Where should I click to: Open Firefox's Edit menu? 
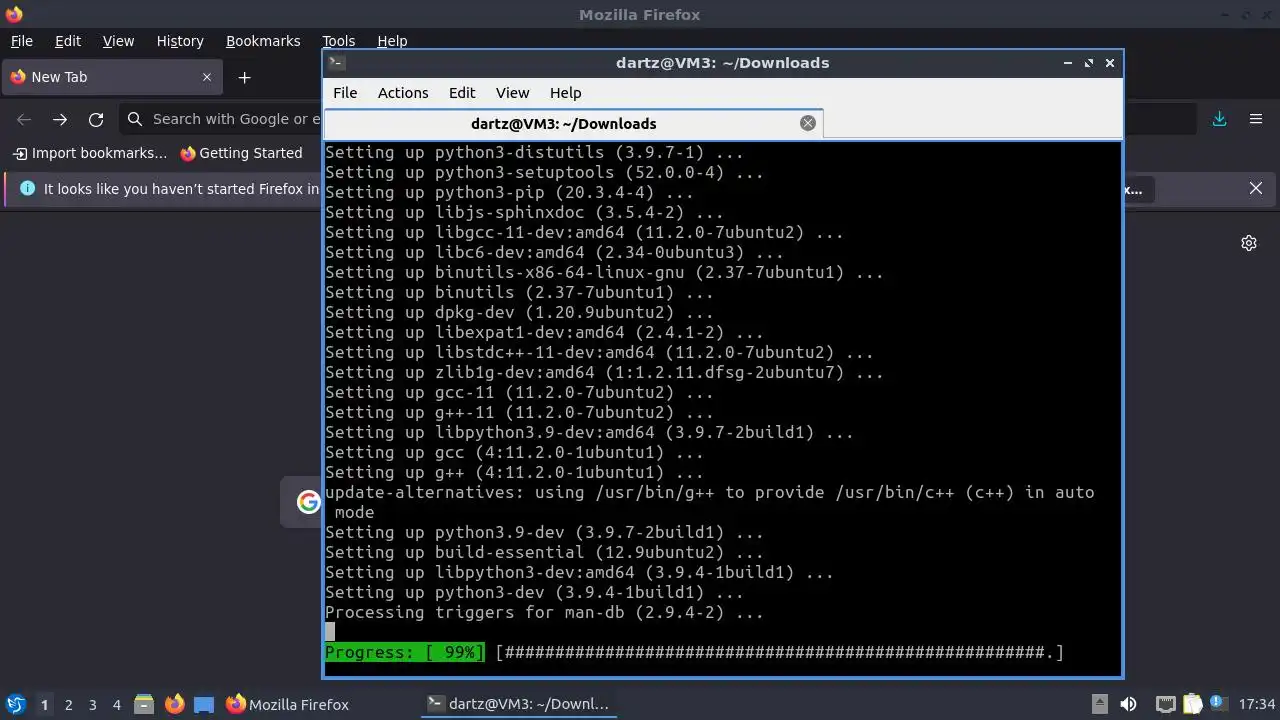click(x=67, y=41)
